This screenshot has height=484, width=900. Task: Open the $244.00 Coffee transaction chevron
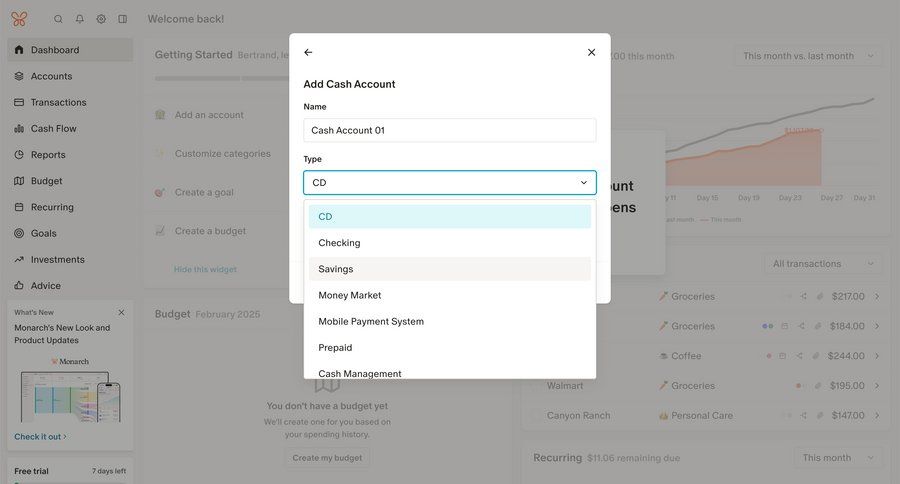click(877, 356)
